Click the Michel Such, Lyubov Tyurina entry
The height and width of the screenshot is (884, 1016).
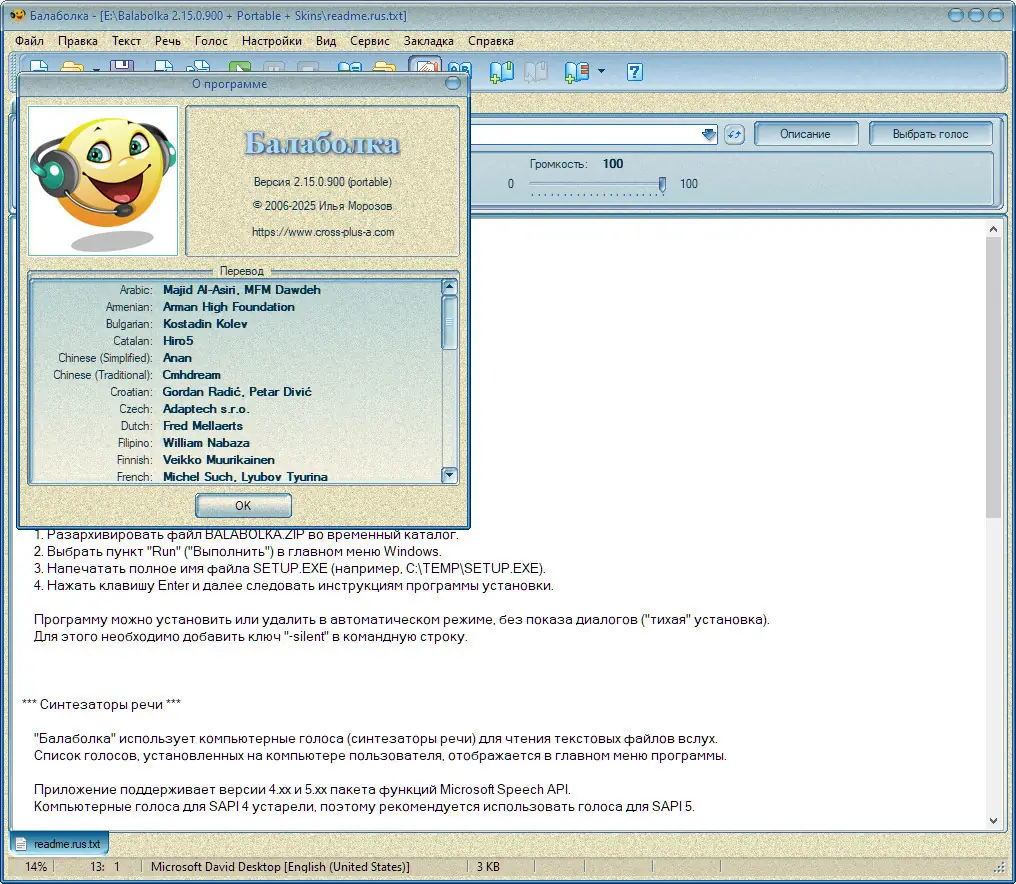point(246,476)
